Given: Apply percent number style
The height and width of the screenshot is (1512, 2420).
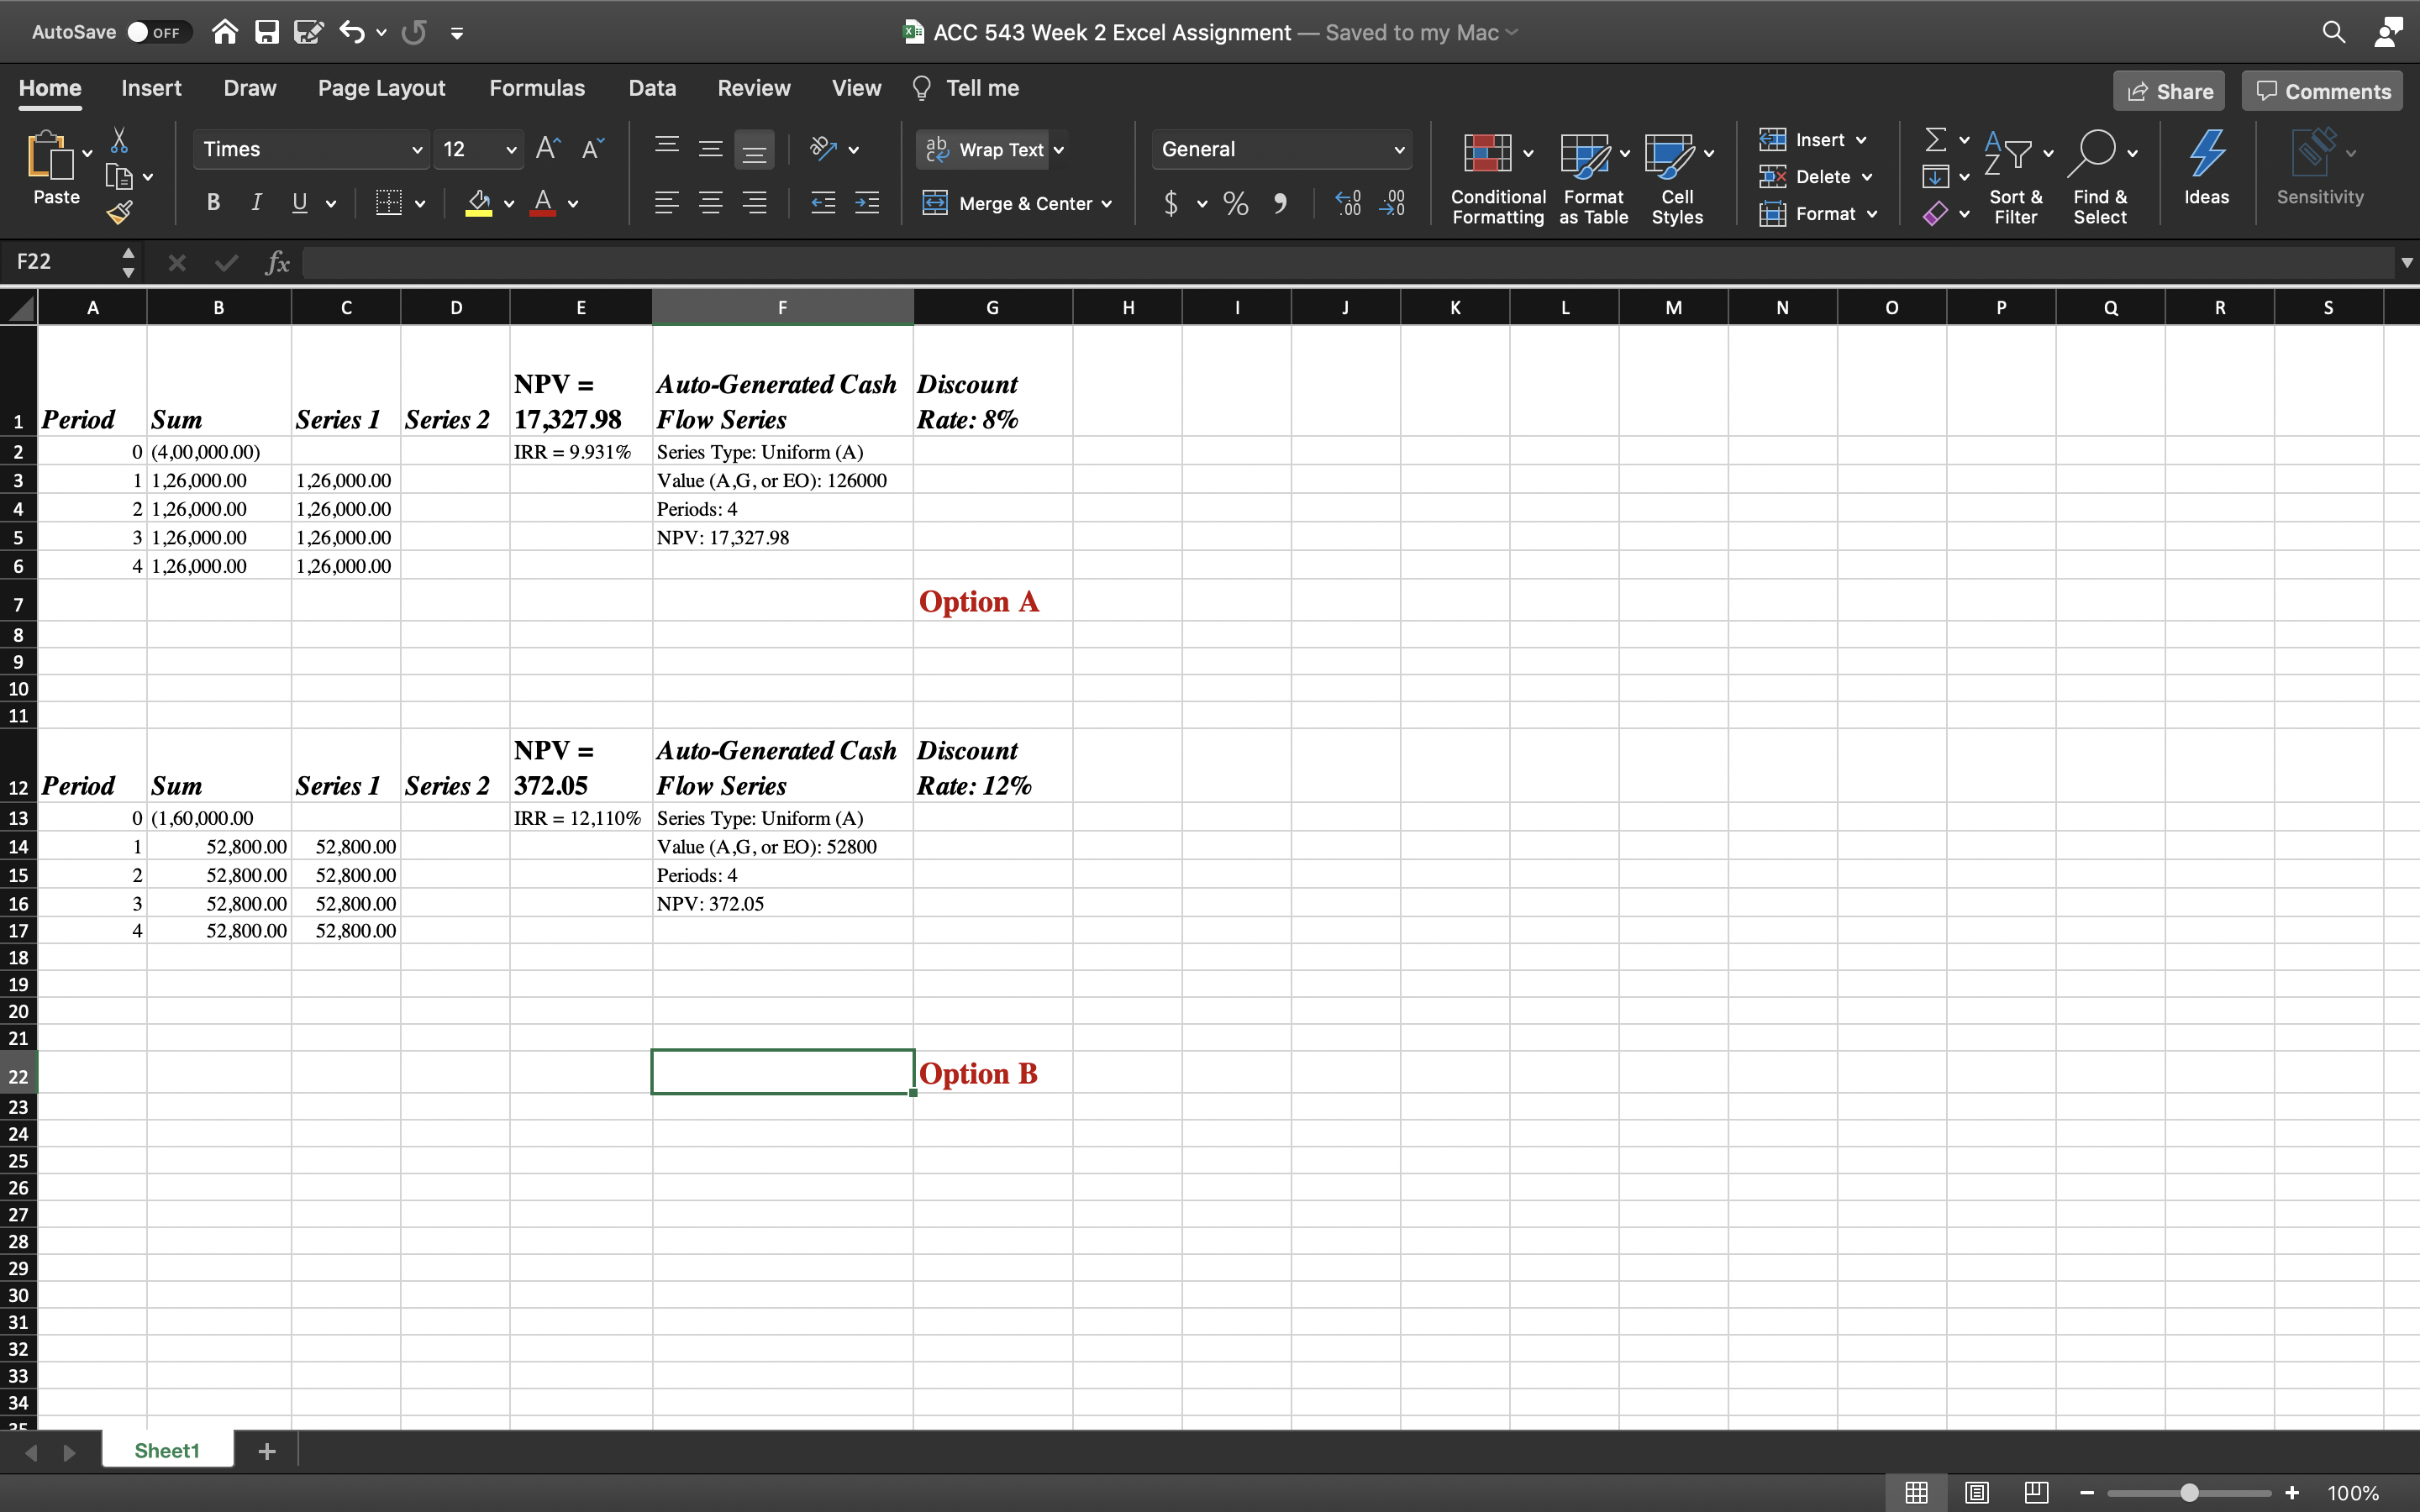Looking at the screenshot, I should pyautogui.click(x=1235, y=203).
